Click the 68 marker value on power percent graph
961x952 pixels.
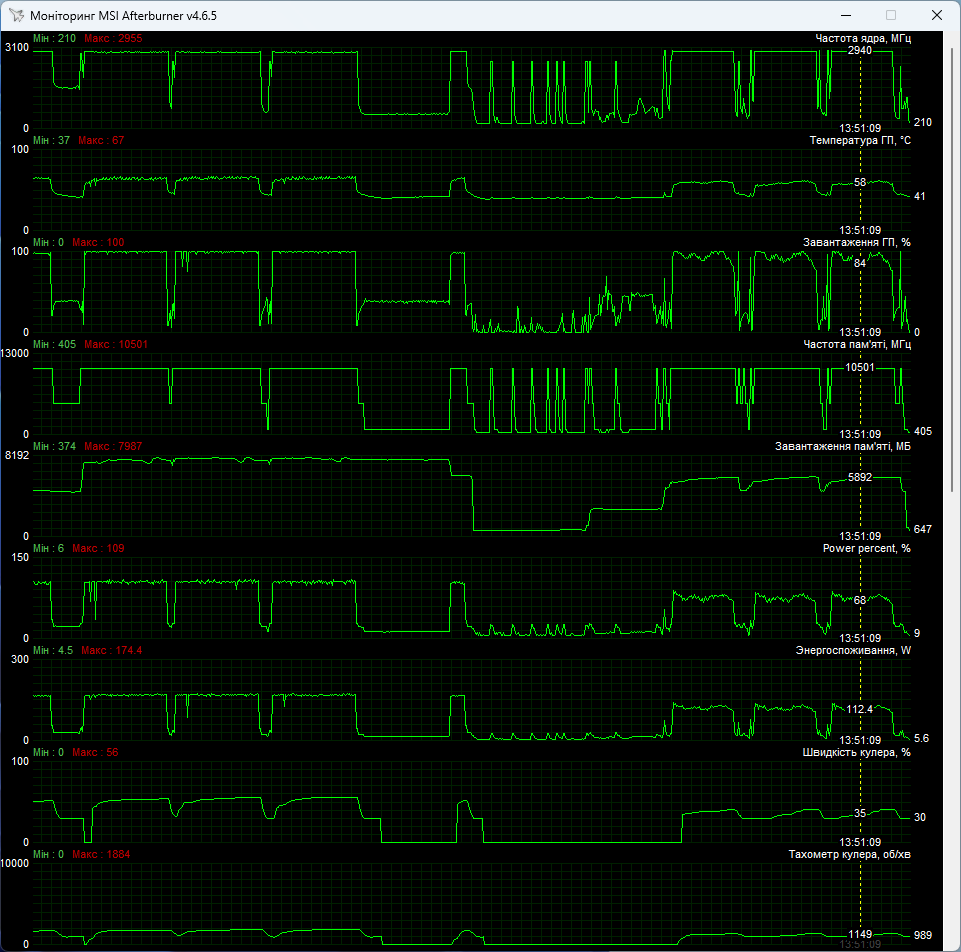[x=860, y=600]
